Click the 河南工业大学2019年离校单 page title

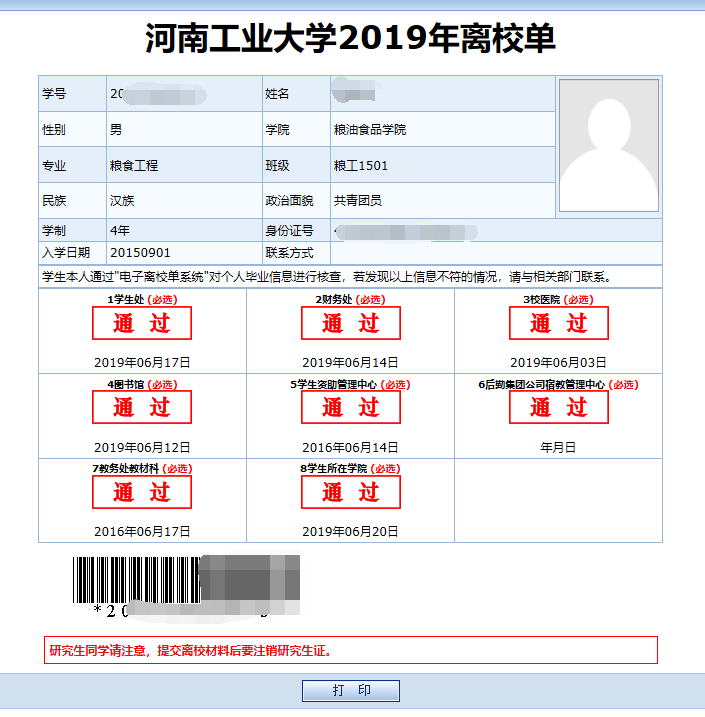[x=350, y=39]
